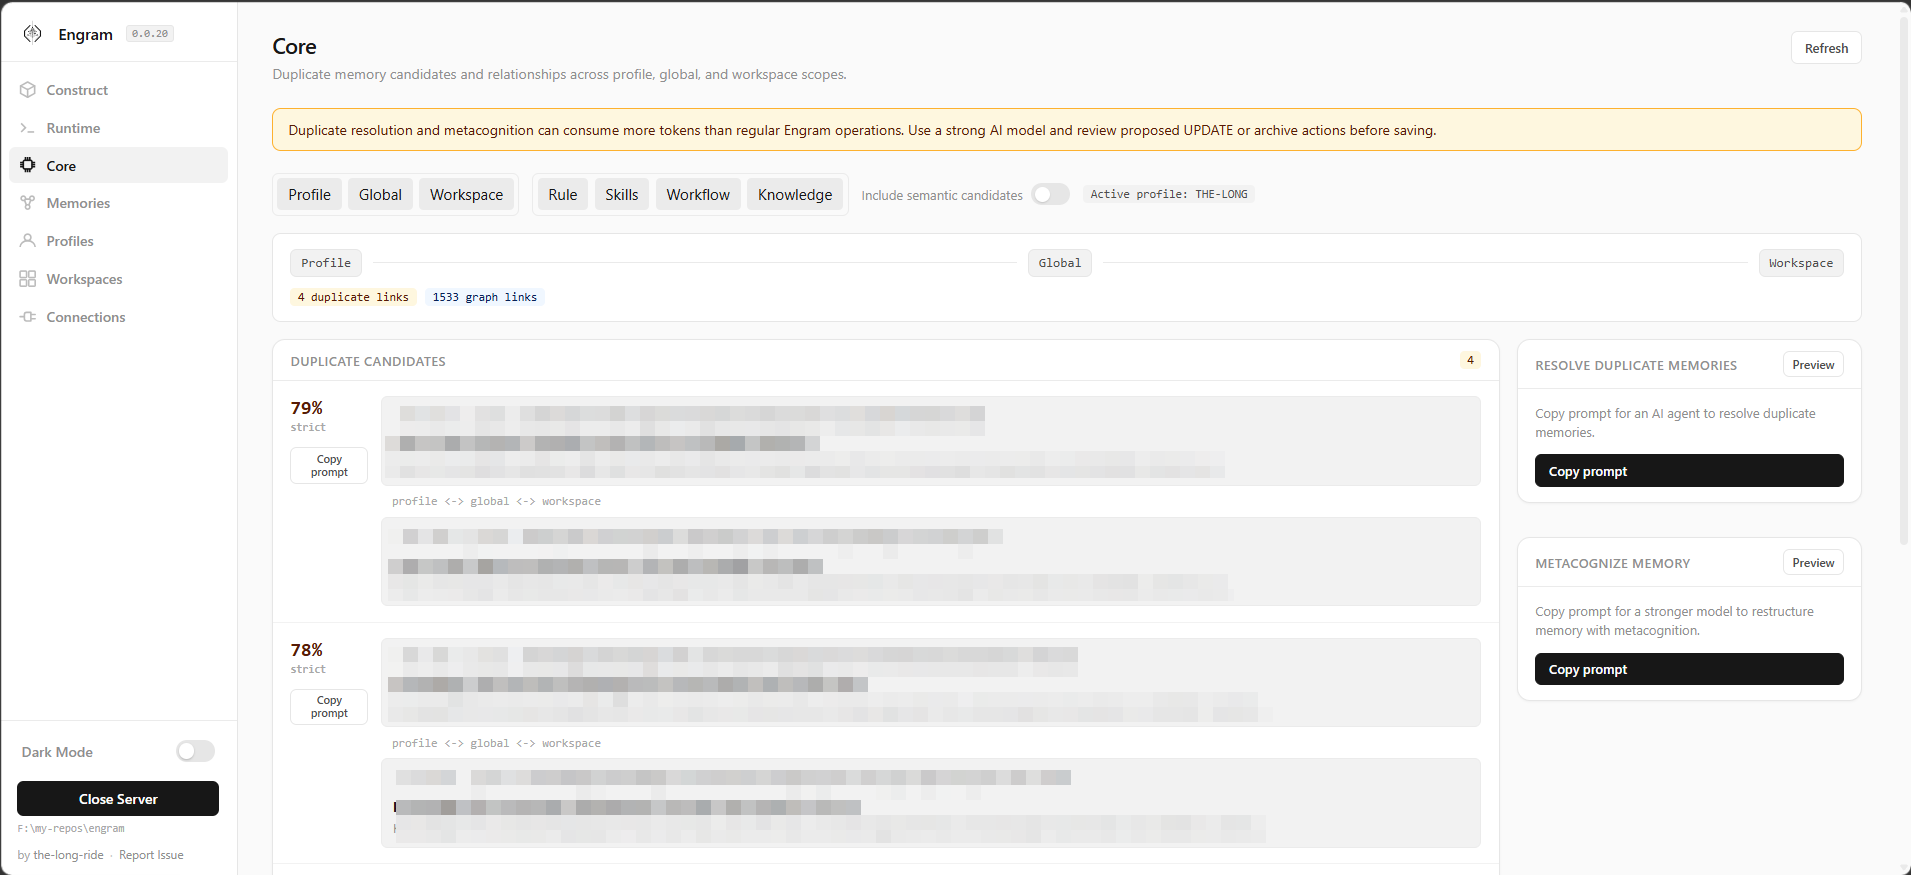This screenshot has height=875, width=1911.
Task: Preview the Metacognize Memory prompt
Action: pos(1813,563)
